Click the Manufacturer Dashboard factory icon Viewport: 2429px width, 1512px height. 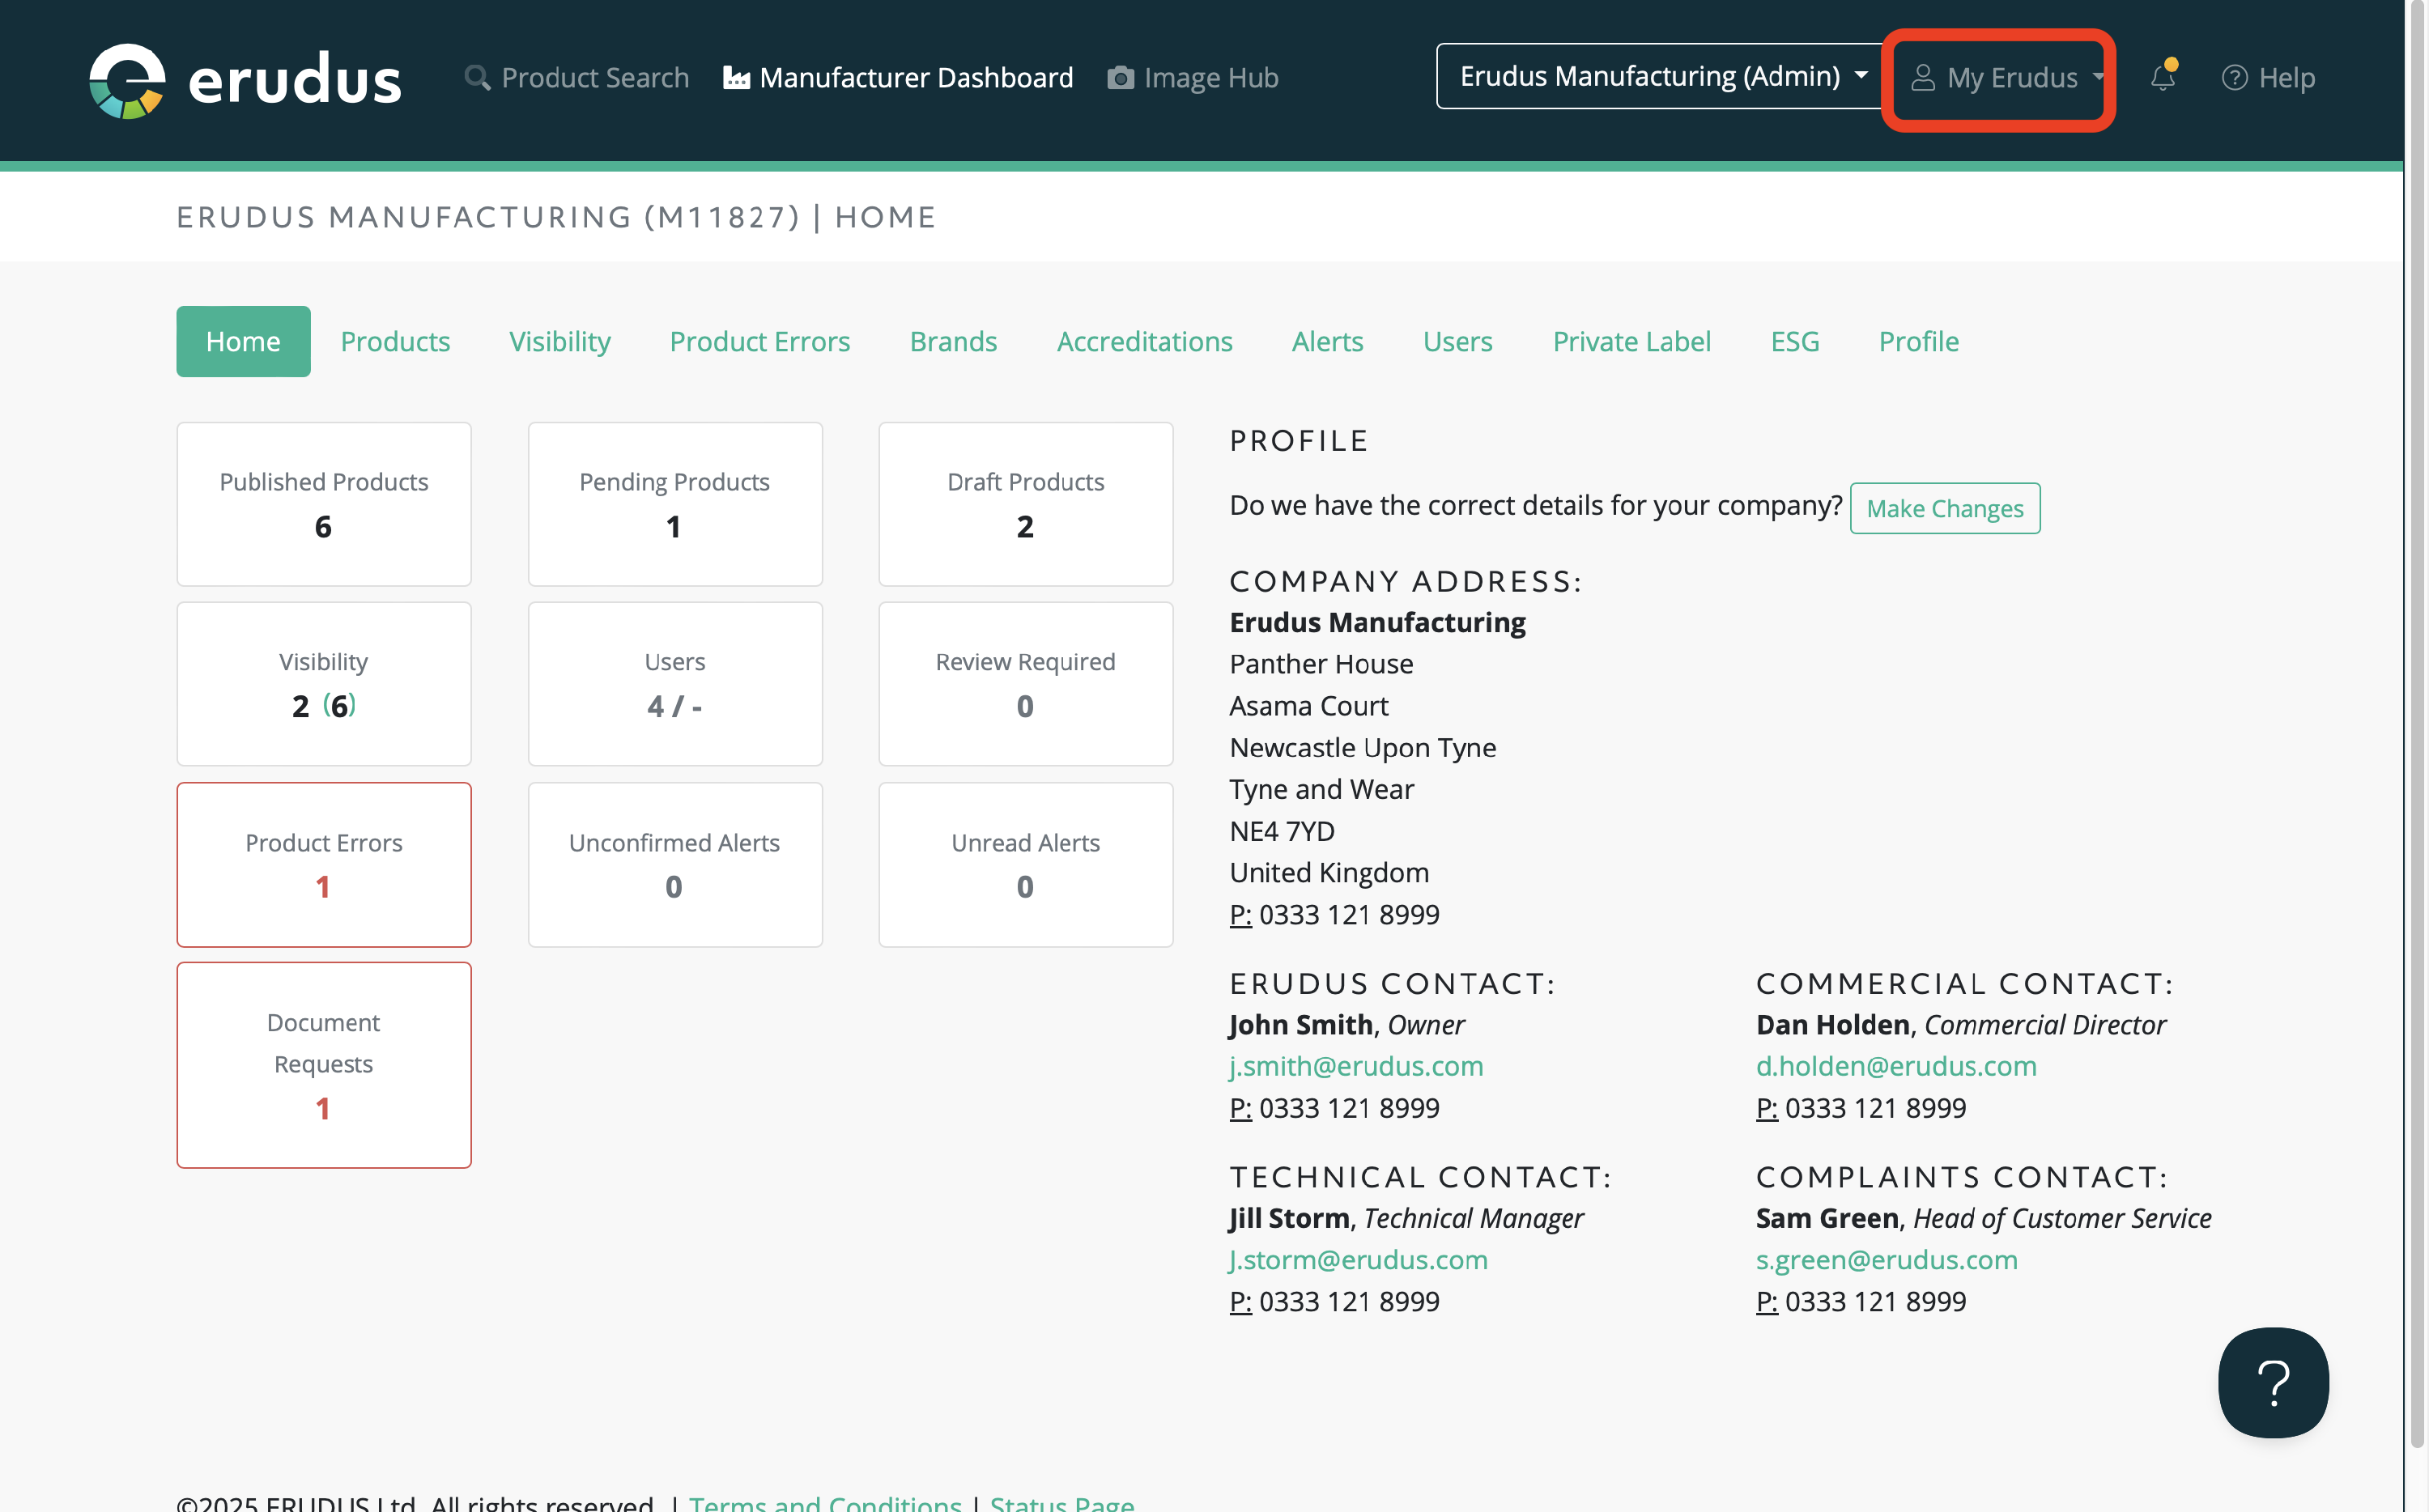coord(736,77)
